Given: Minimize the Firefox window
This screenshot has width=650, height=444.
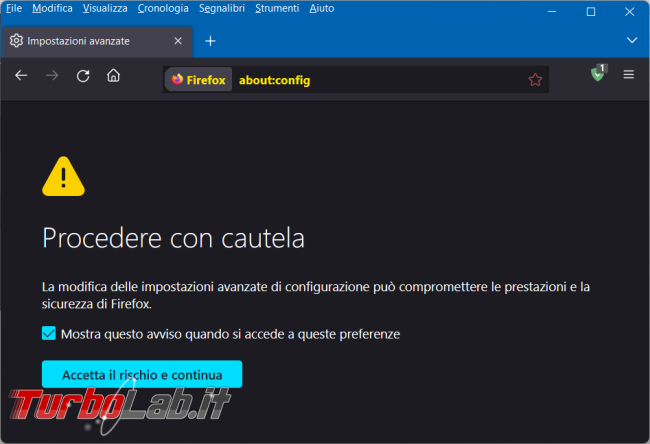Looking at the screenshot, I should tap(552, 12).
